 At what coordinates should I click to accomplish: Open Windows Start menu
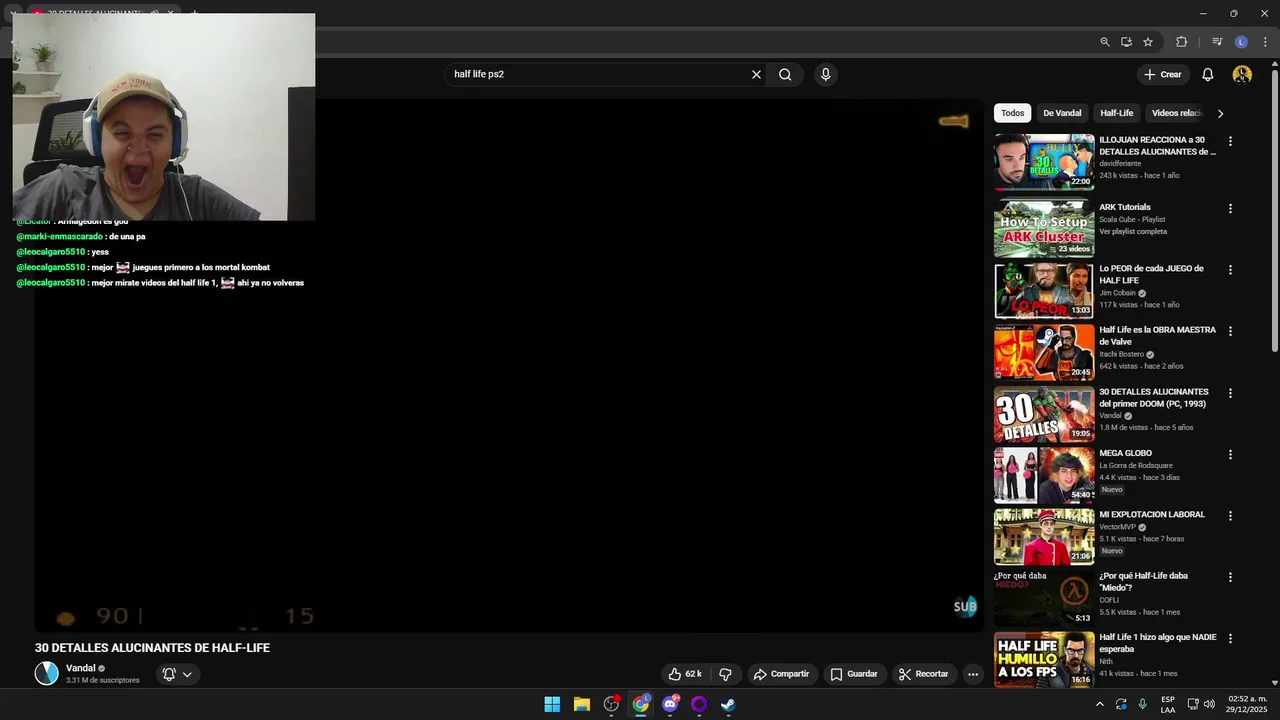[552, 704]
